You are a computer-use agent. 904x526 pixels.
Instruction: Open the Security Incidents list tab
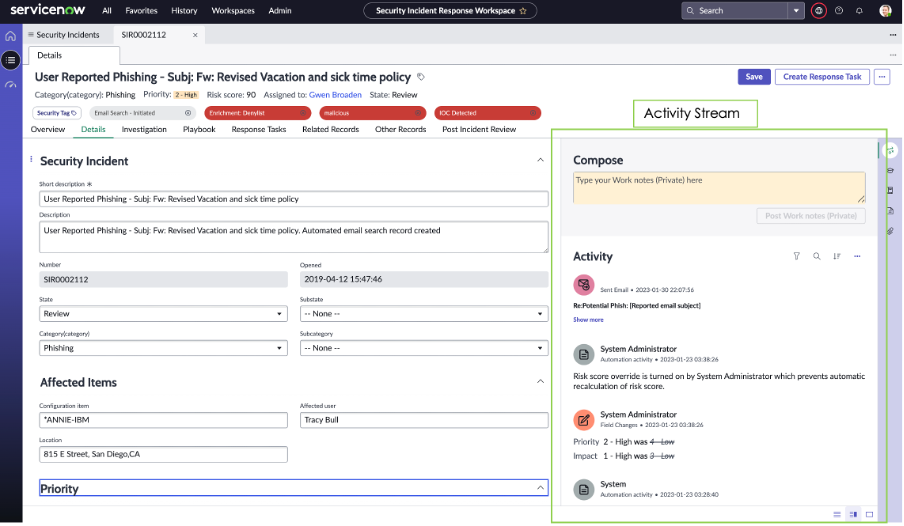coord(67,35)
